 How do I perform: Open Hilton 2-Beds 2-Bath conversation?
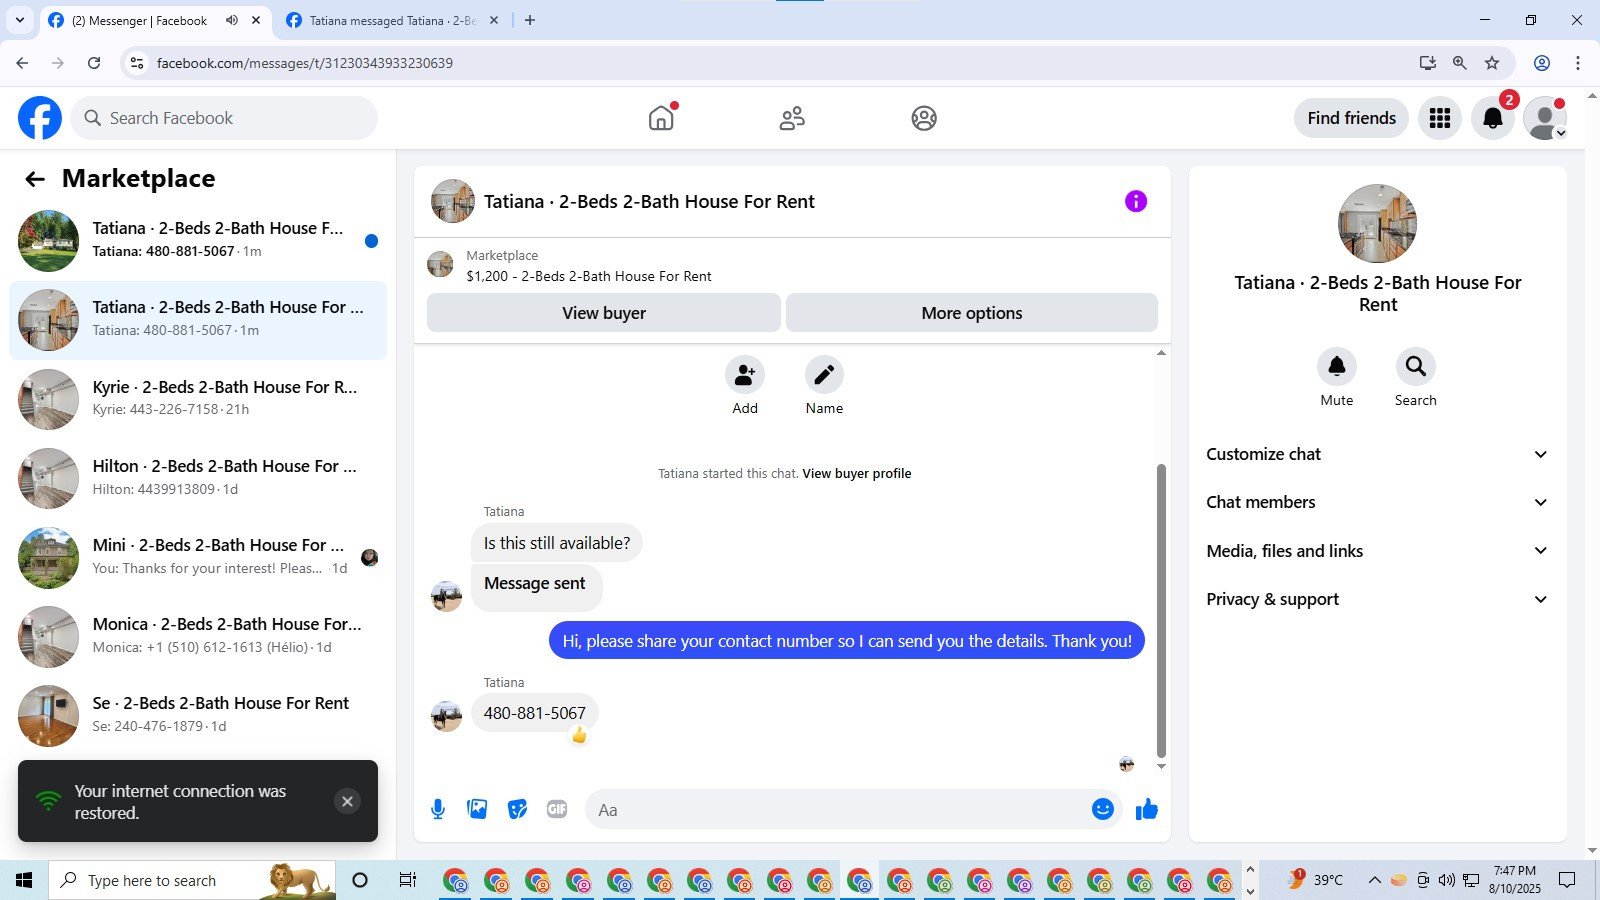(x=198, y=478)
